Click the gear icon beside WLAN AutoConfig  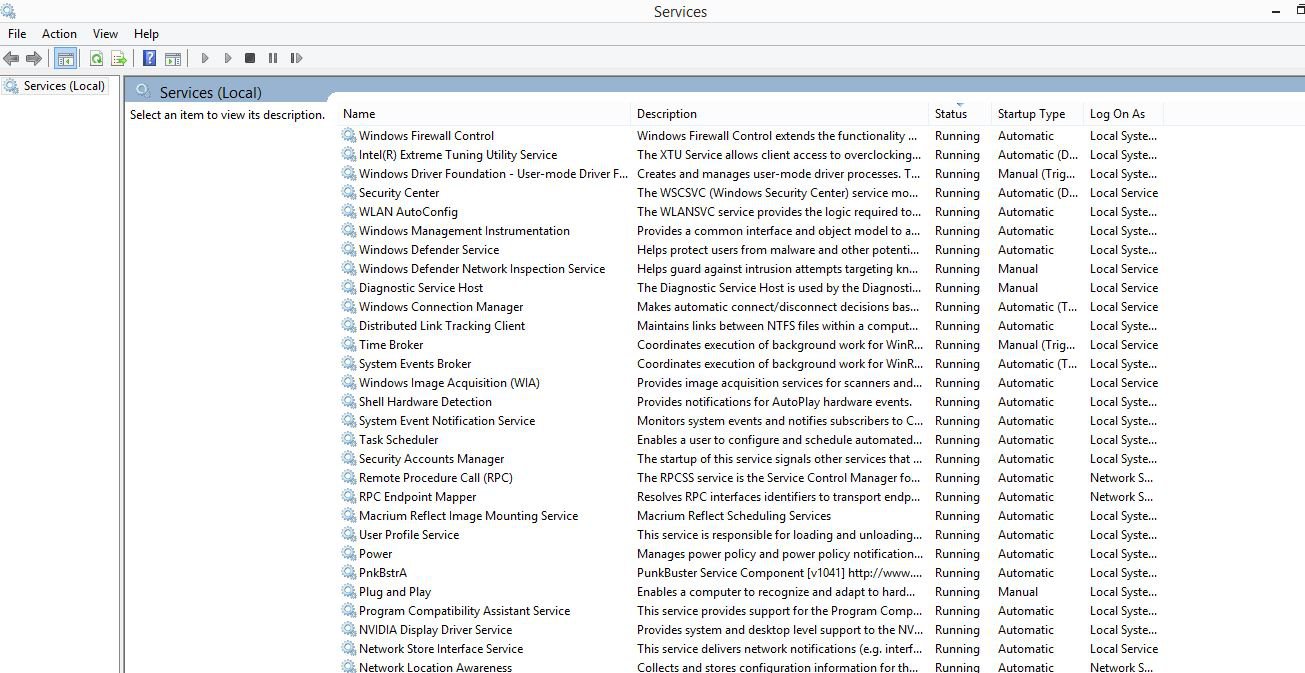coord(349,212)
